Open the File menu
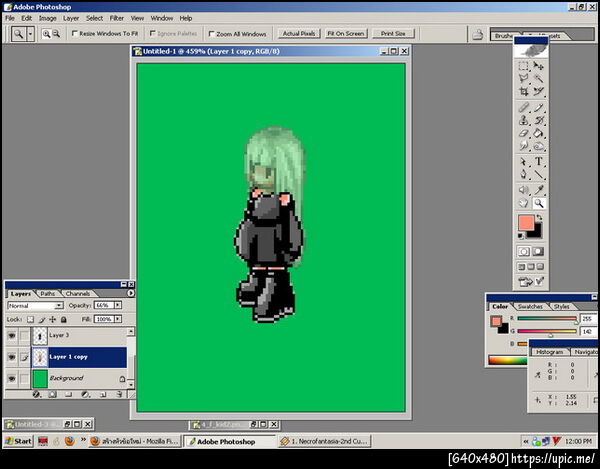600x469 pixels. click(x=10, y=18)
